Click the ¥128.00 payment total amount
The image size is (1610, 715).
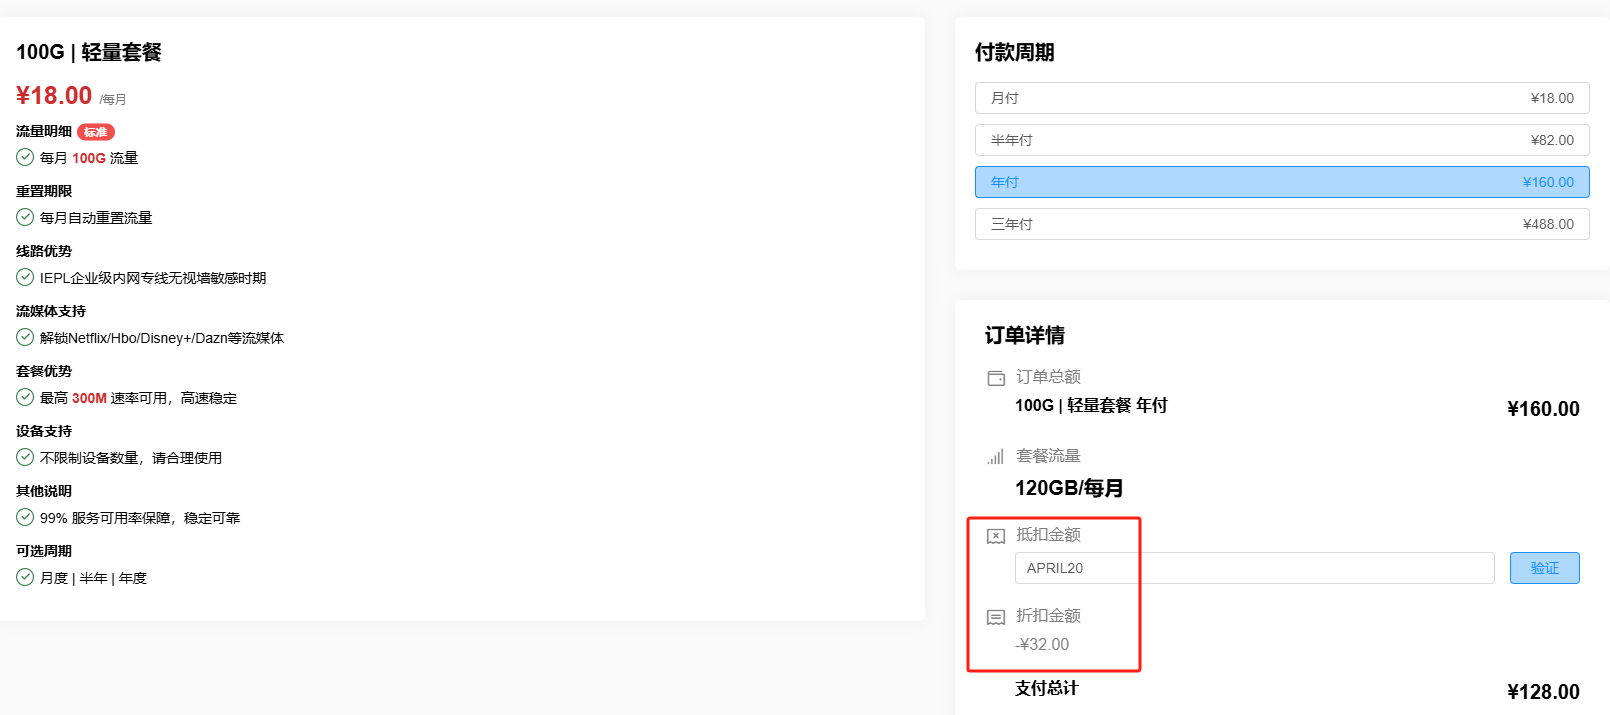(1543, 692)
